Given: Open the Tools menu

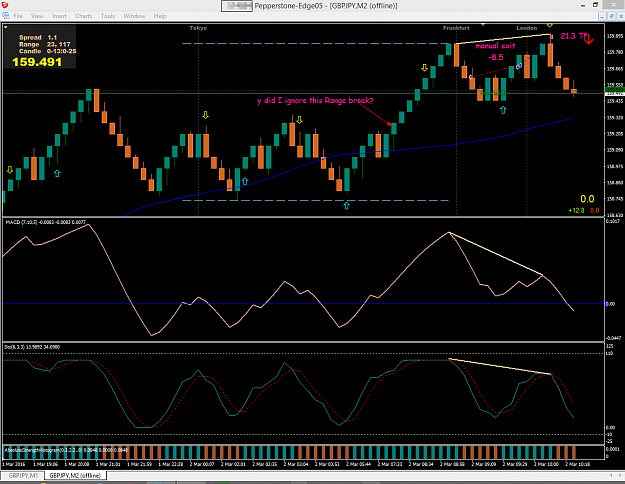Looking at the screenshot, I should point(108,16).
